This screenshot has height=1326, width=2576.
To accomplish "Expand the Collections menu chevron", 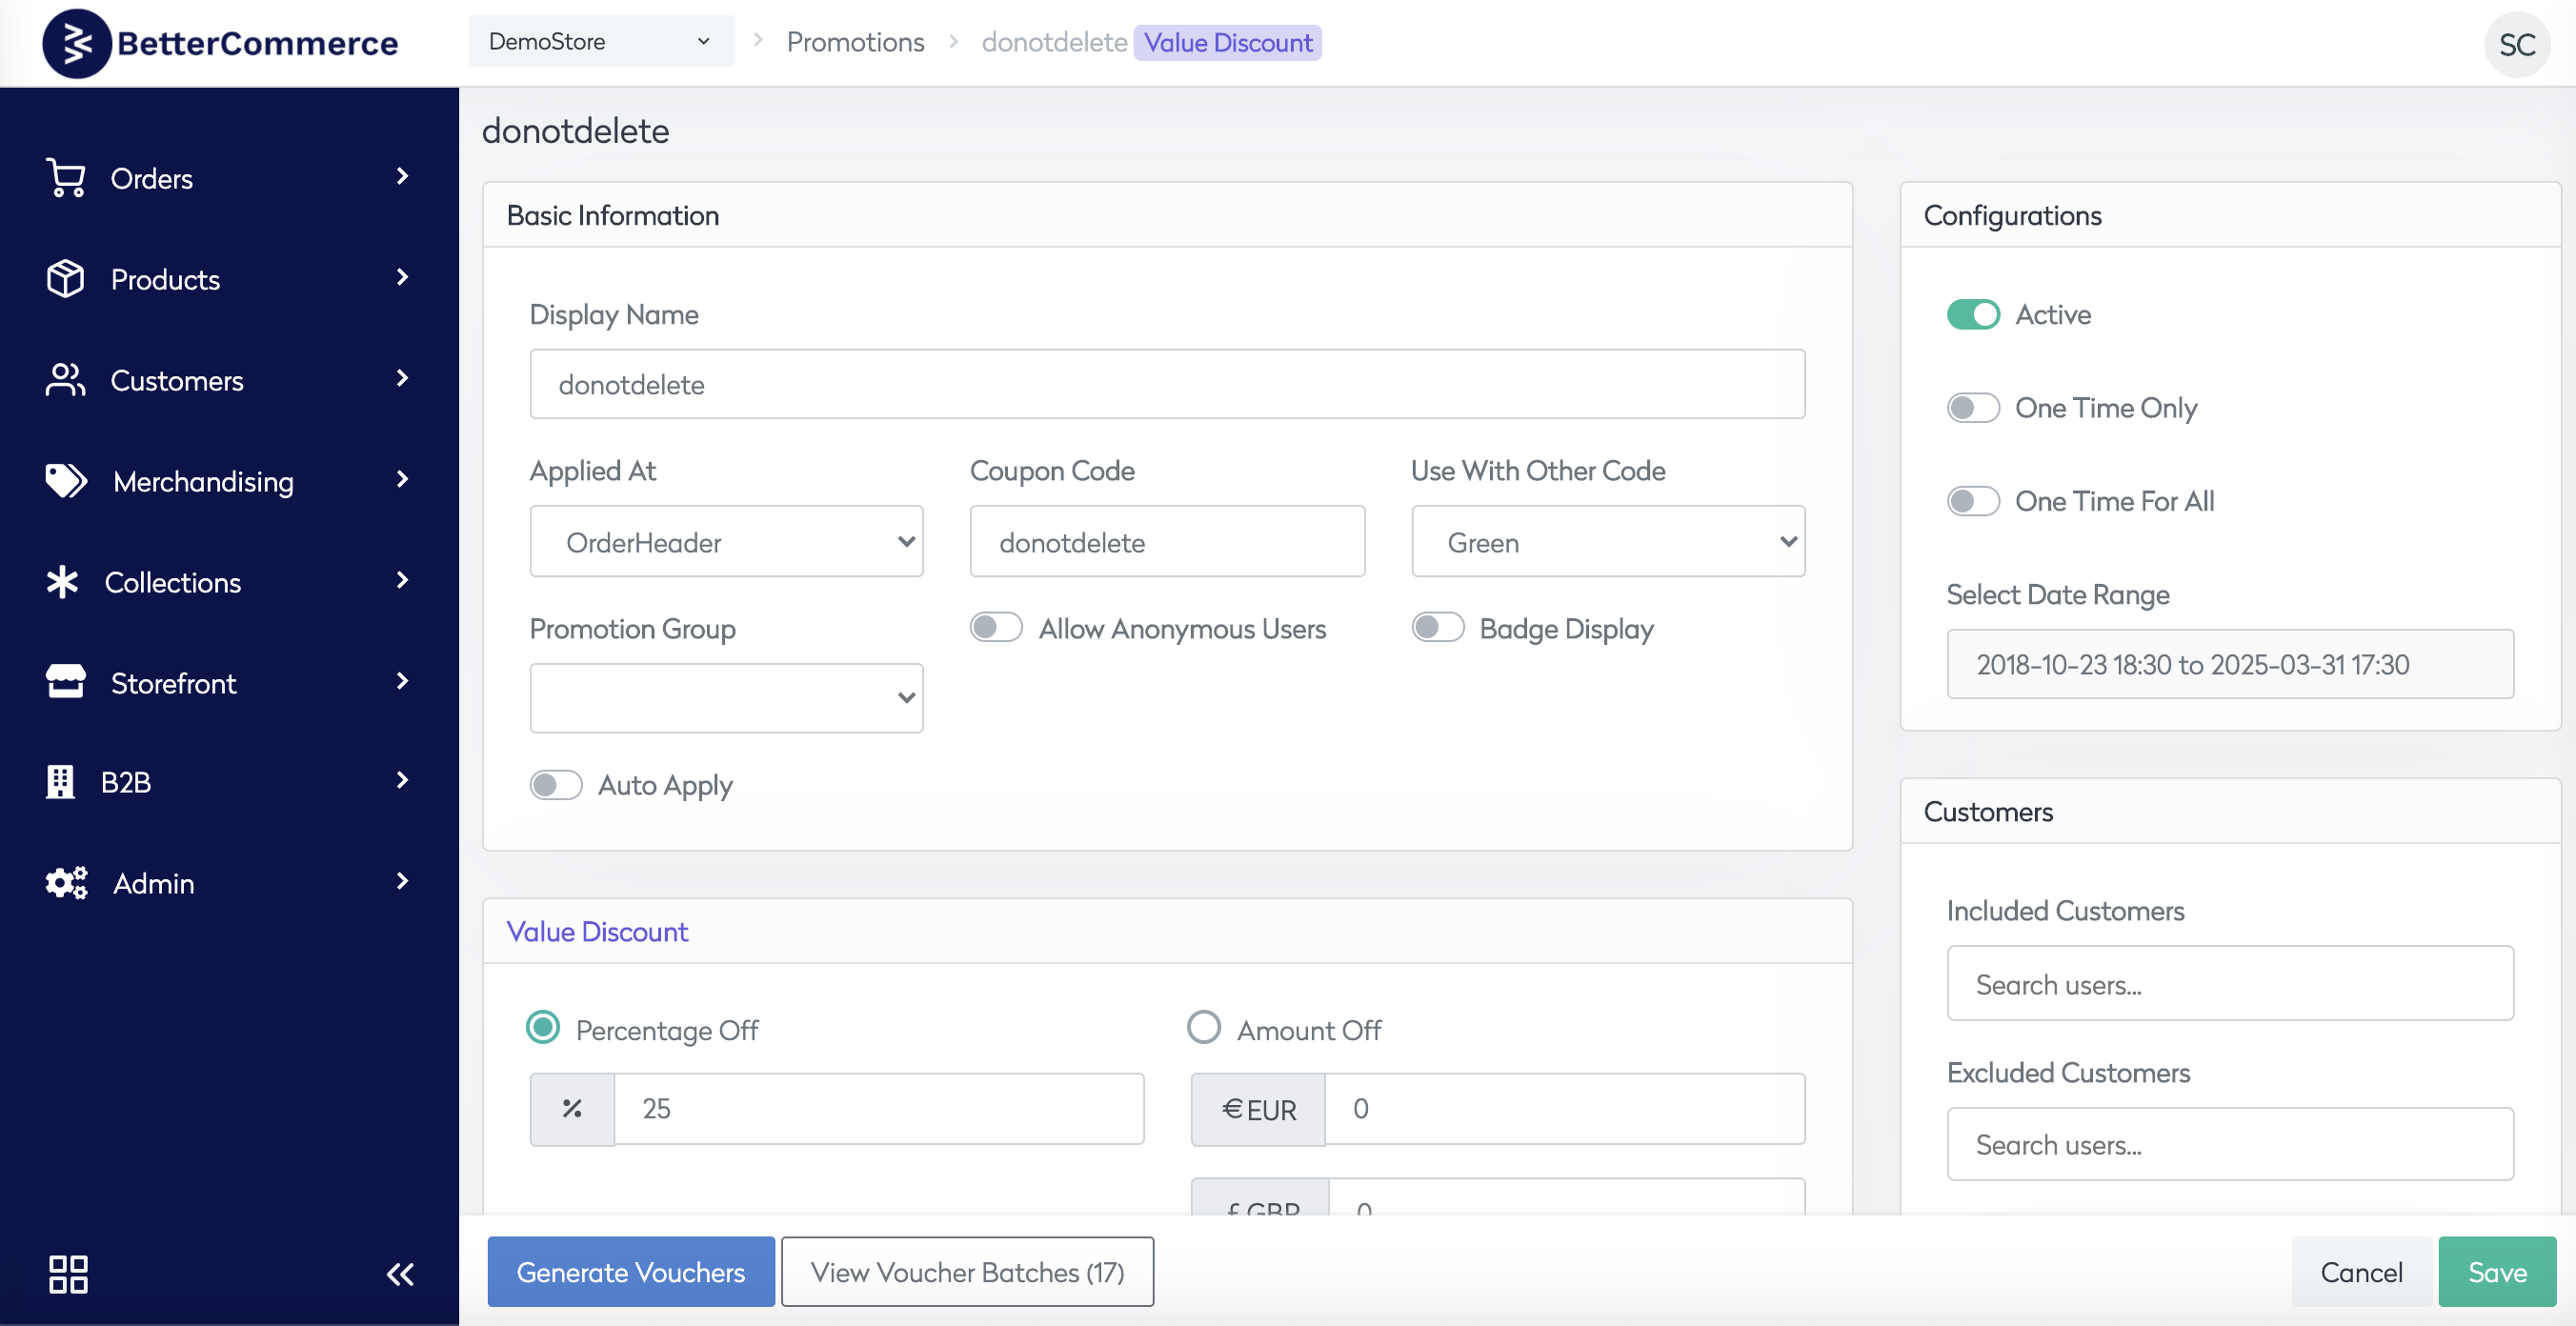I will [x=402, y=581].
